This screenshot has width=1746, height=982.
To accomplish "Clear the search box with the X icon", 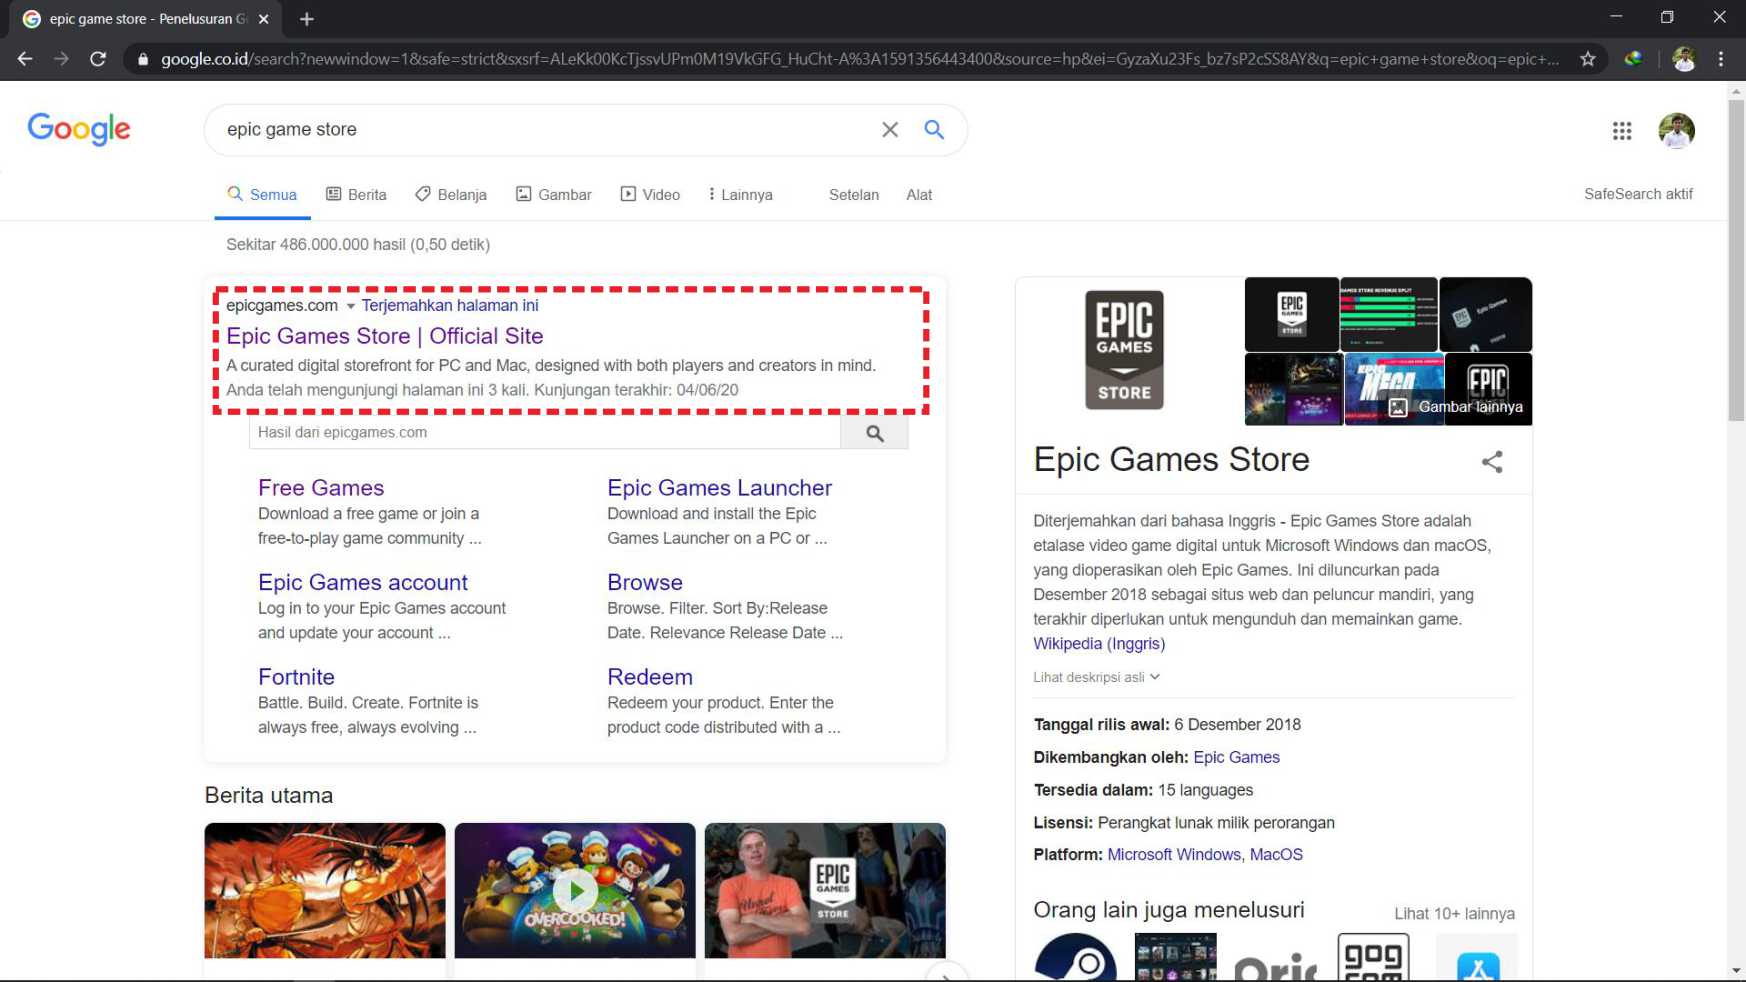I will 889,130.
